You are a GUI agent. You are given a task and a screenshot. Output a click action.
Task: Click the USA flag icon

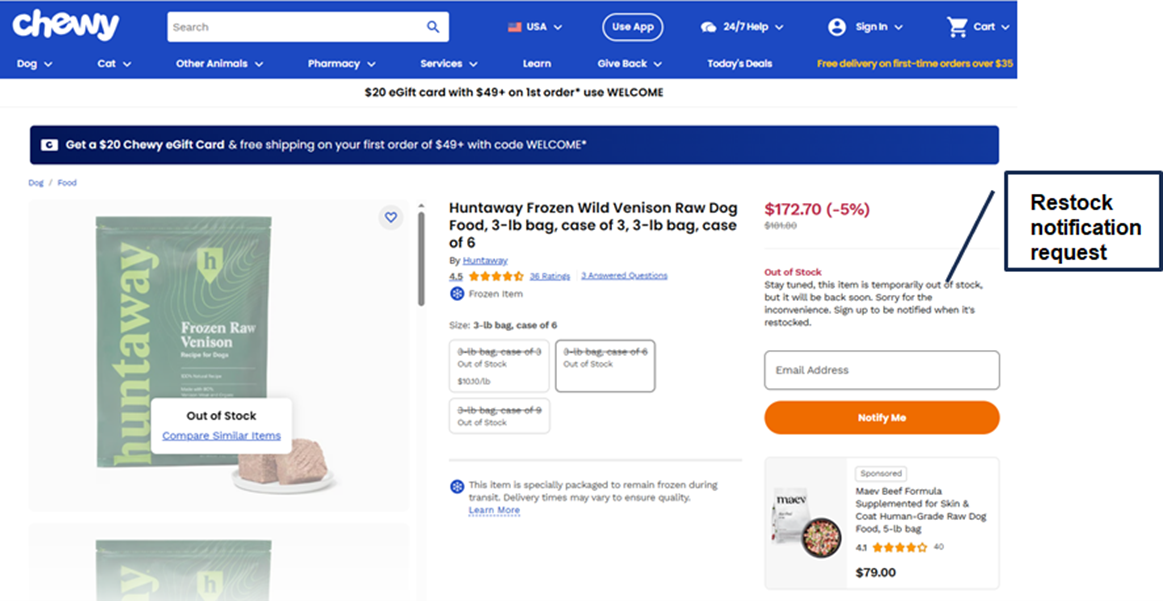click(515, 27)
